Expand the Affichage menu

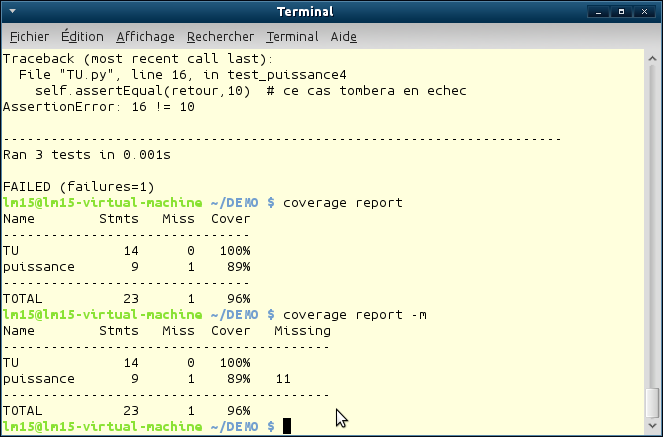pos(145,37)
